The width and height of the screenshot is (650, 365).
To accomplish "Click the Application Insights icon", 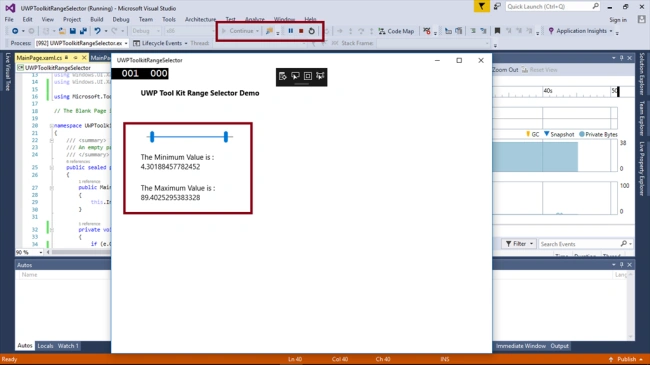I will click(x=551, y=31).
